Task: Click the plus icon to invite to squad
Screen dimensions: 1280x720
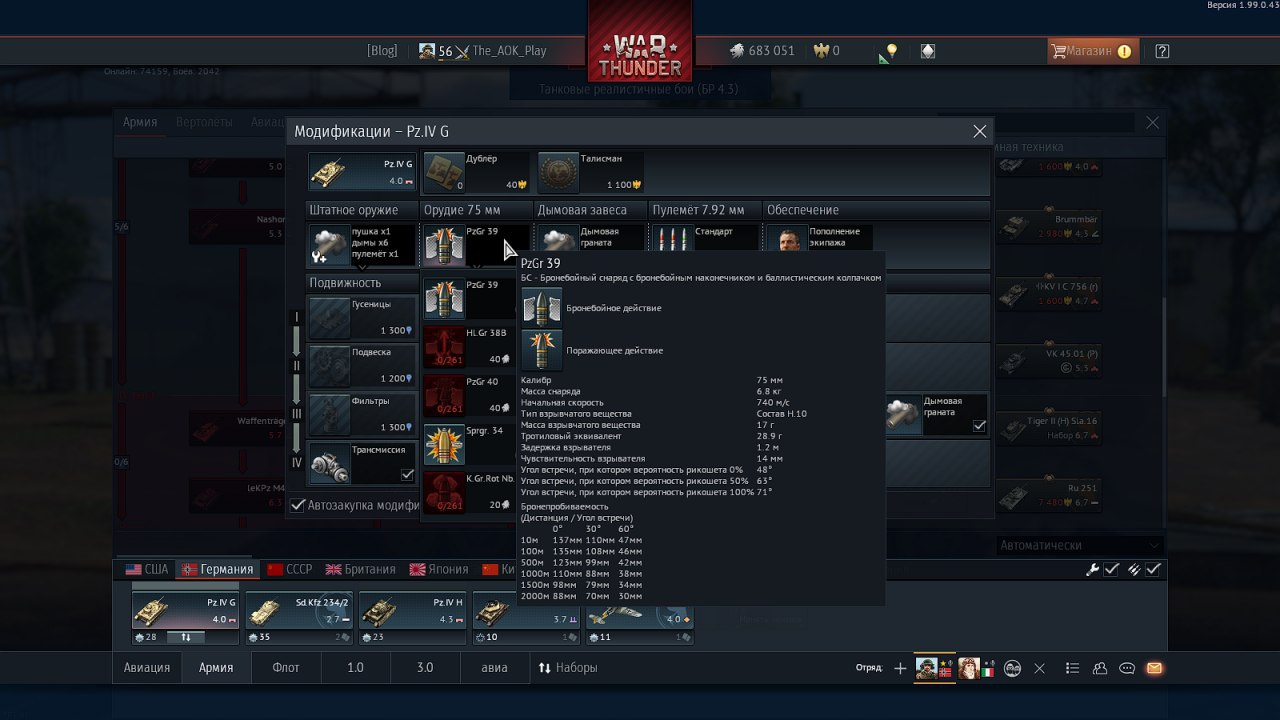Action: point(900,668)
